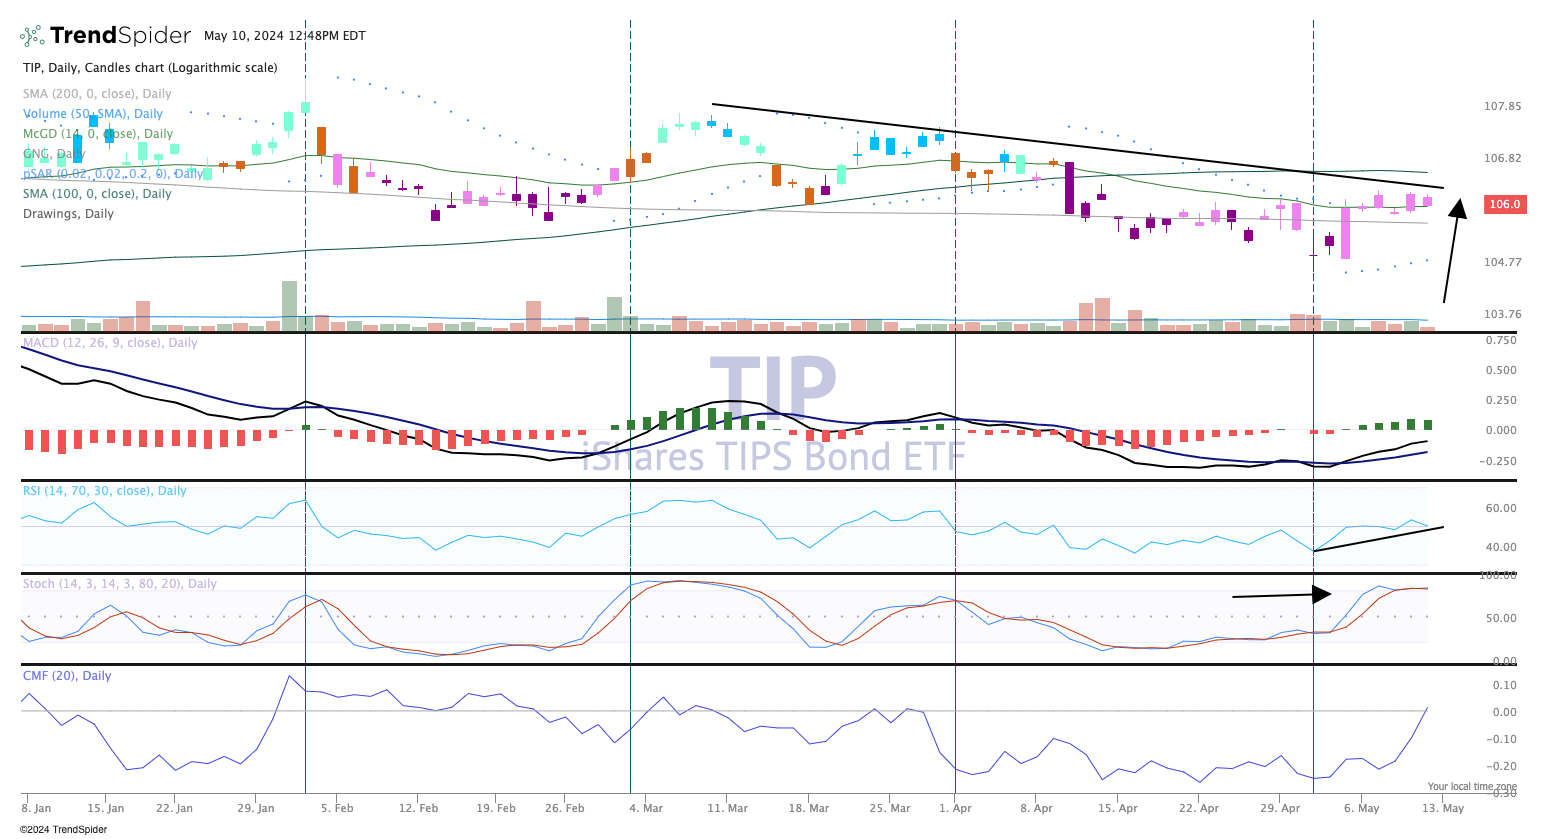Toggle the McGD (14, 0, close) indicator label
1547x839 pixels.
pos(98,134)
